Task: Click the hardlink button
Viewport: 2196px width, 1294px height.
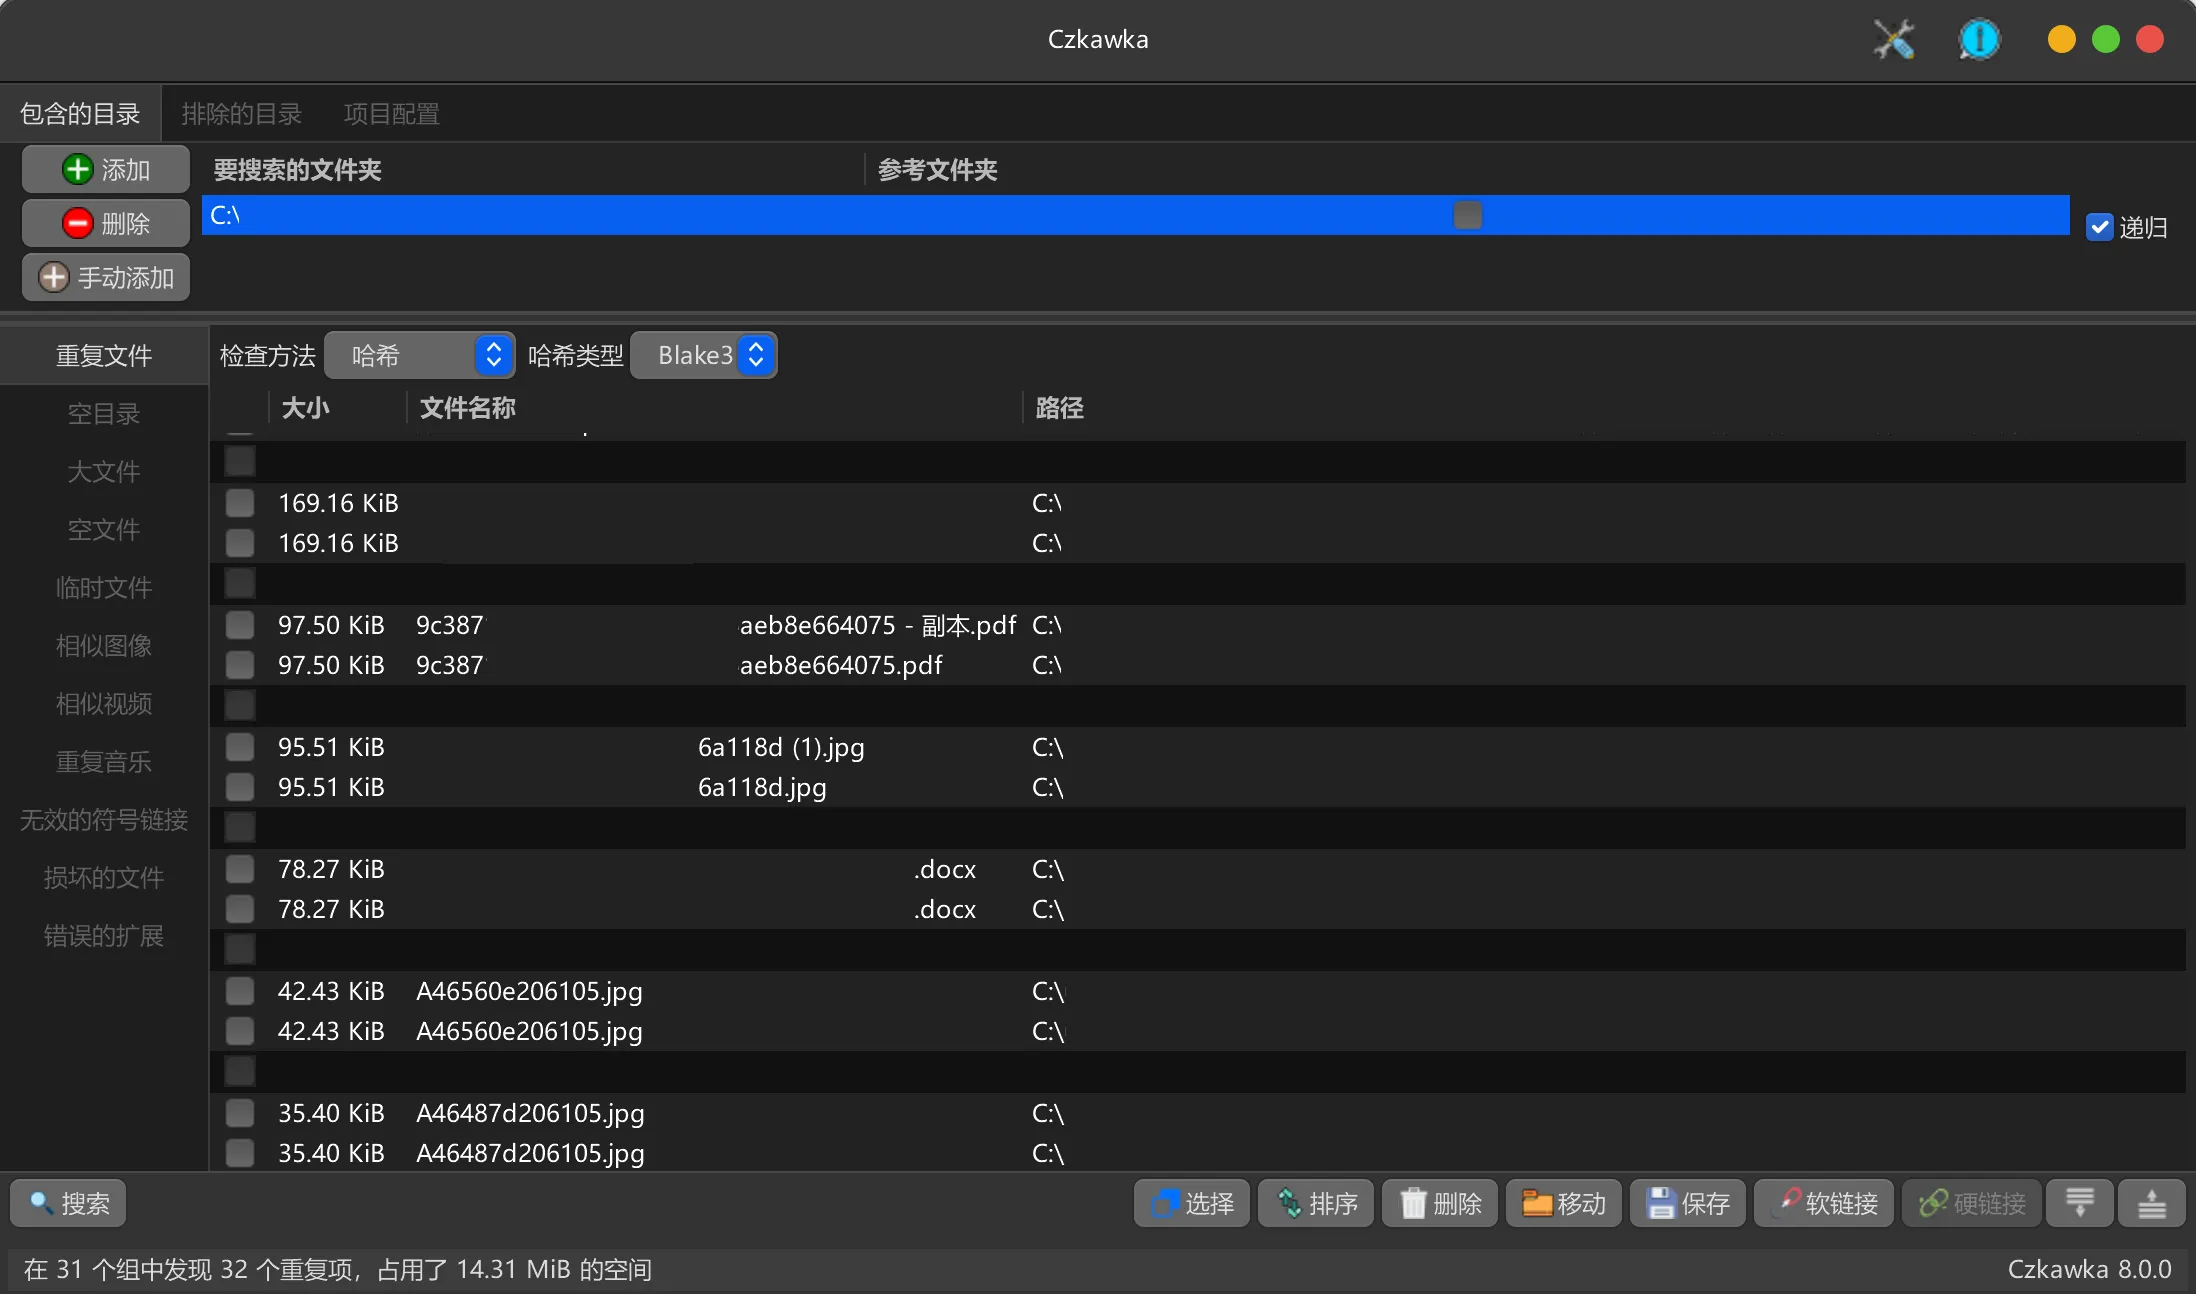Action: 1972,1203
